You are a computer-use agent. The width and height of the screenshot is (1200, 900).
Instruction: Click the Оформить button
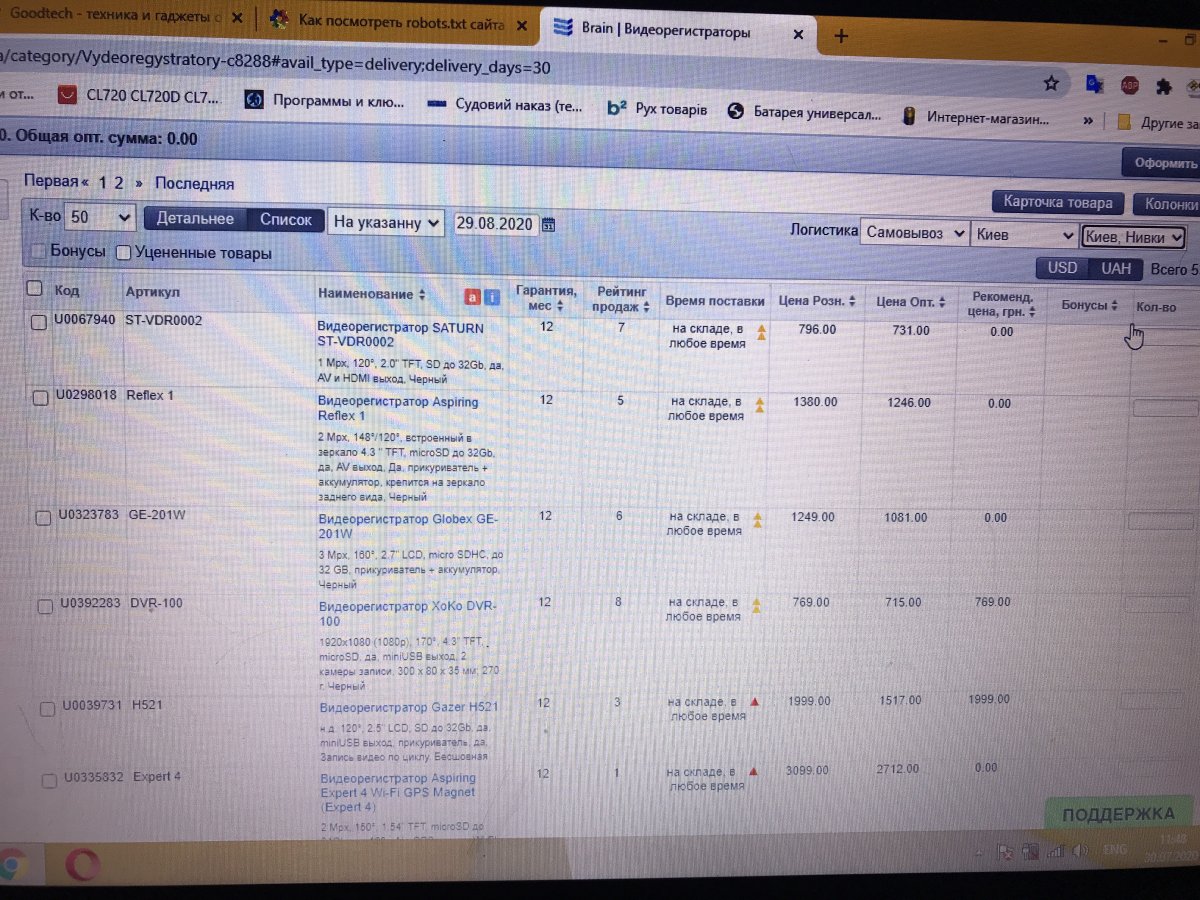click(1162, 163)
